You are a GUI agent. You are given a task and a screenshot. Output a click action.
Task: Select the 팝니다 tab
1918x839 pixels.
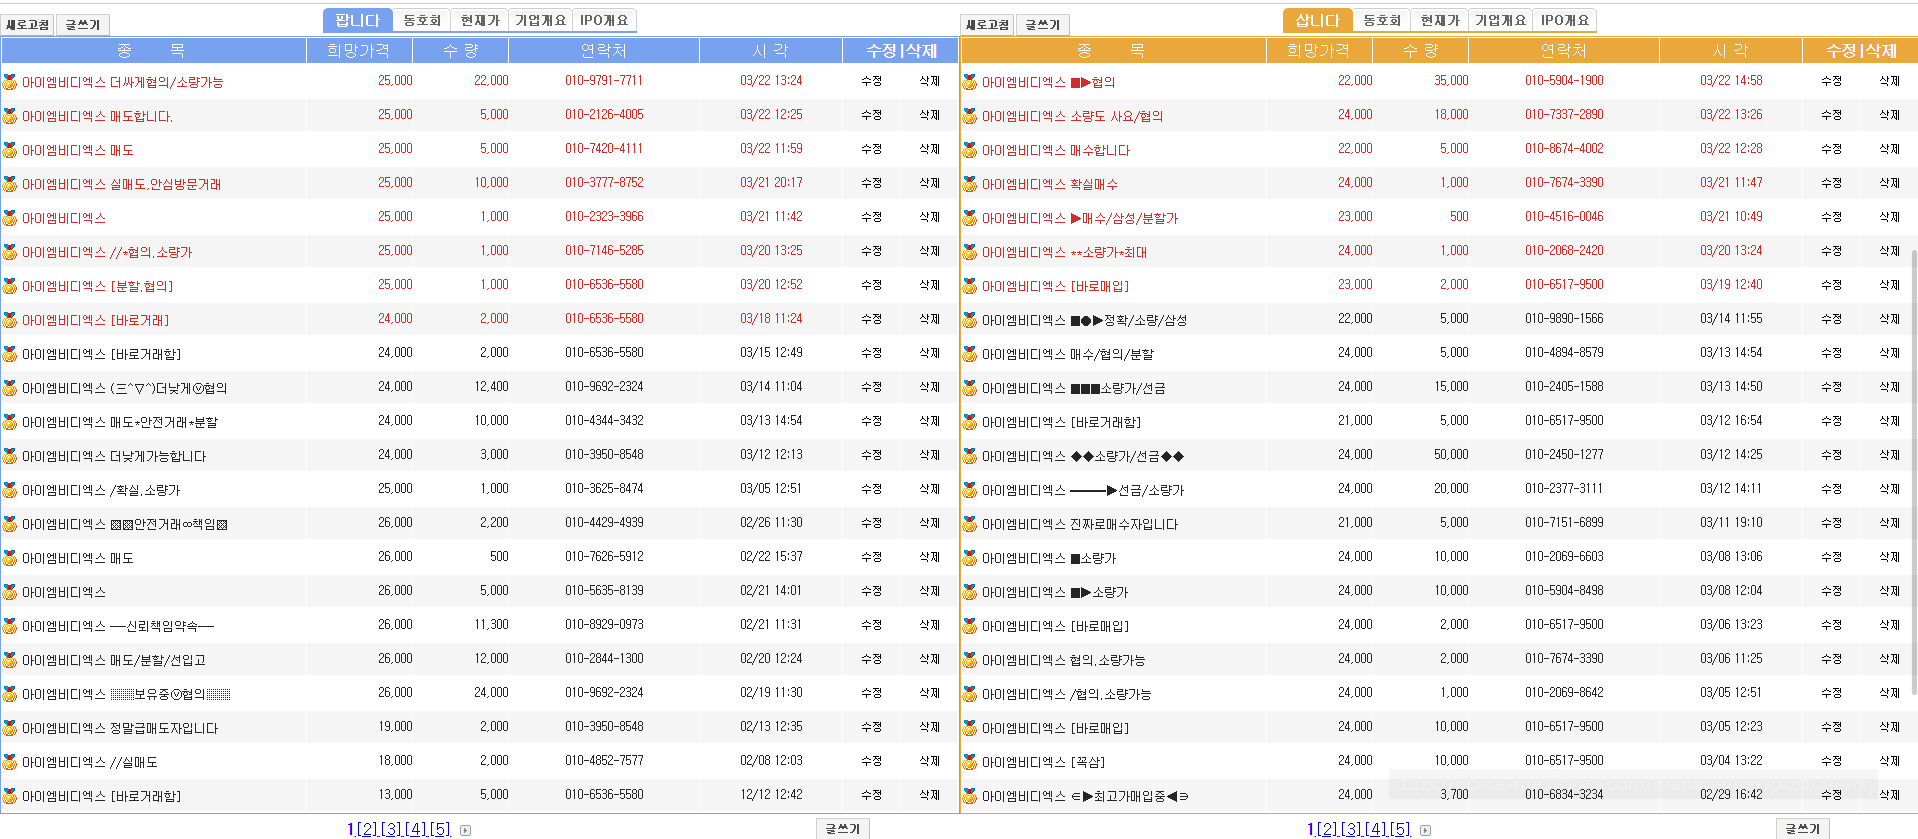358,20
